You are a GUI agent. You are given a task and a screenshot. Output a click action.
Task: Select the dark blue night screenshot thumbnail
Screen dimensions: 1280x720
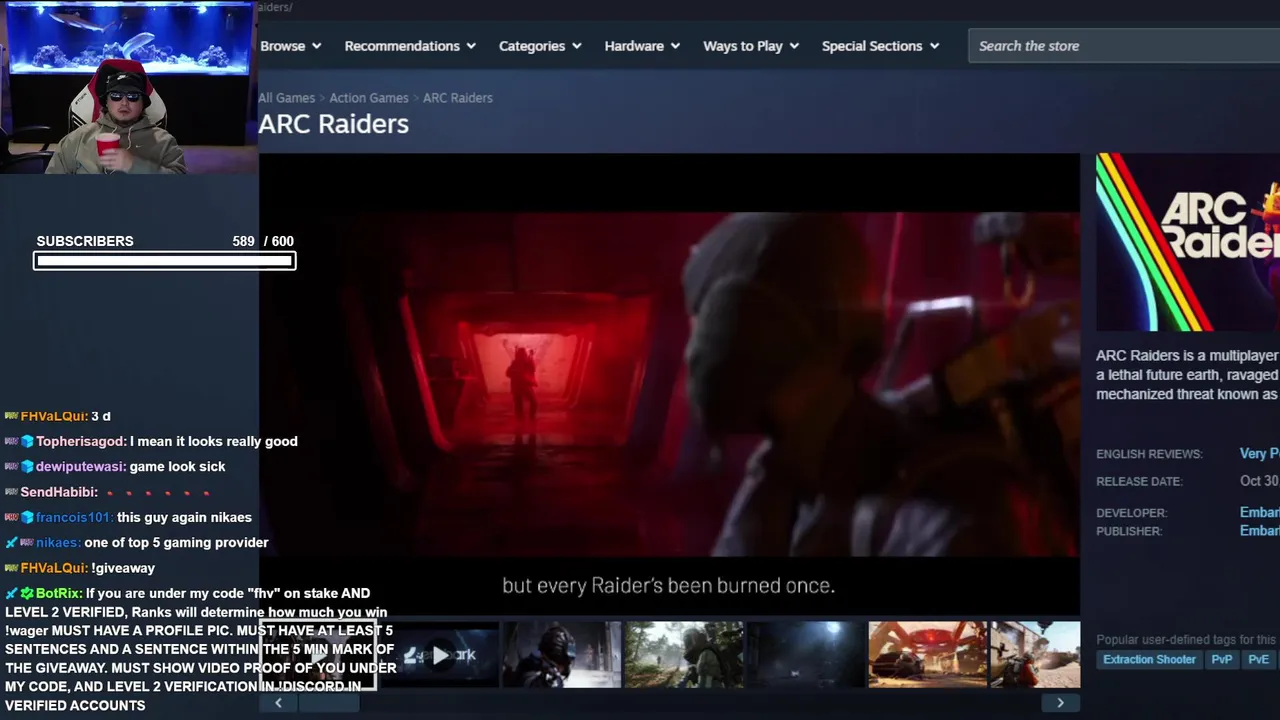click(806, 655)
